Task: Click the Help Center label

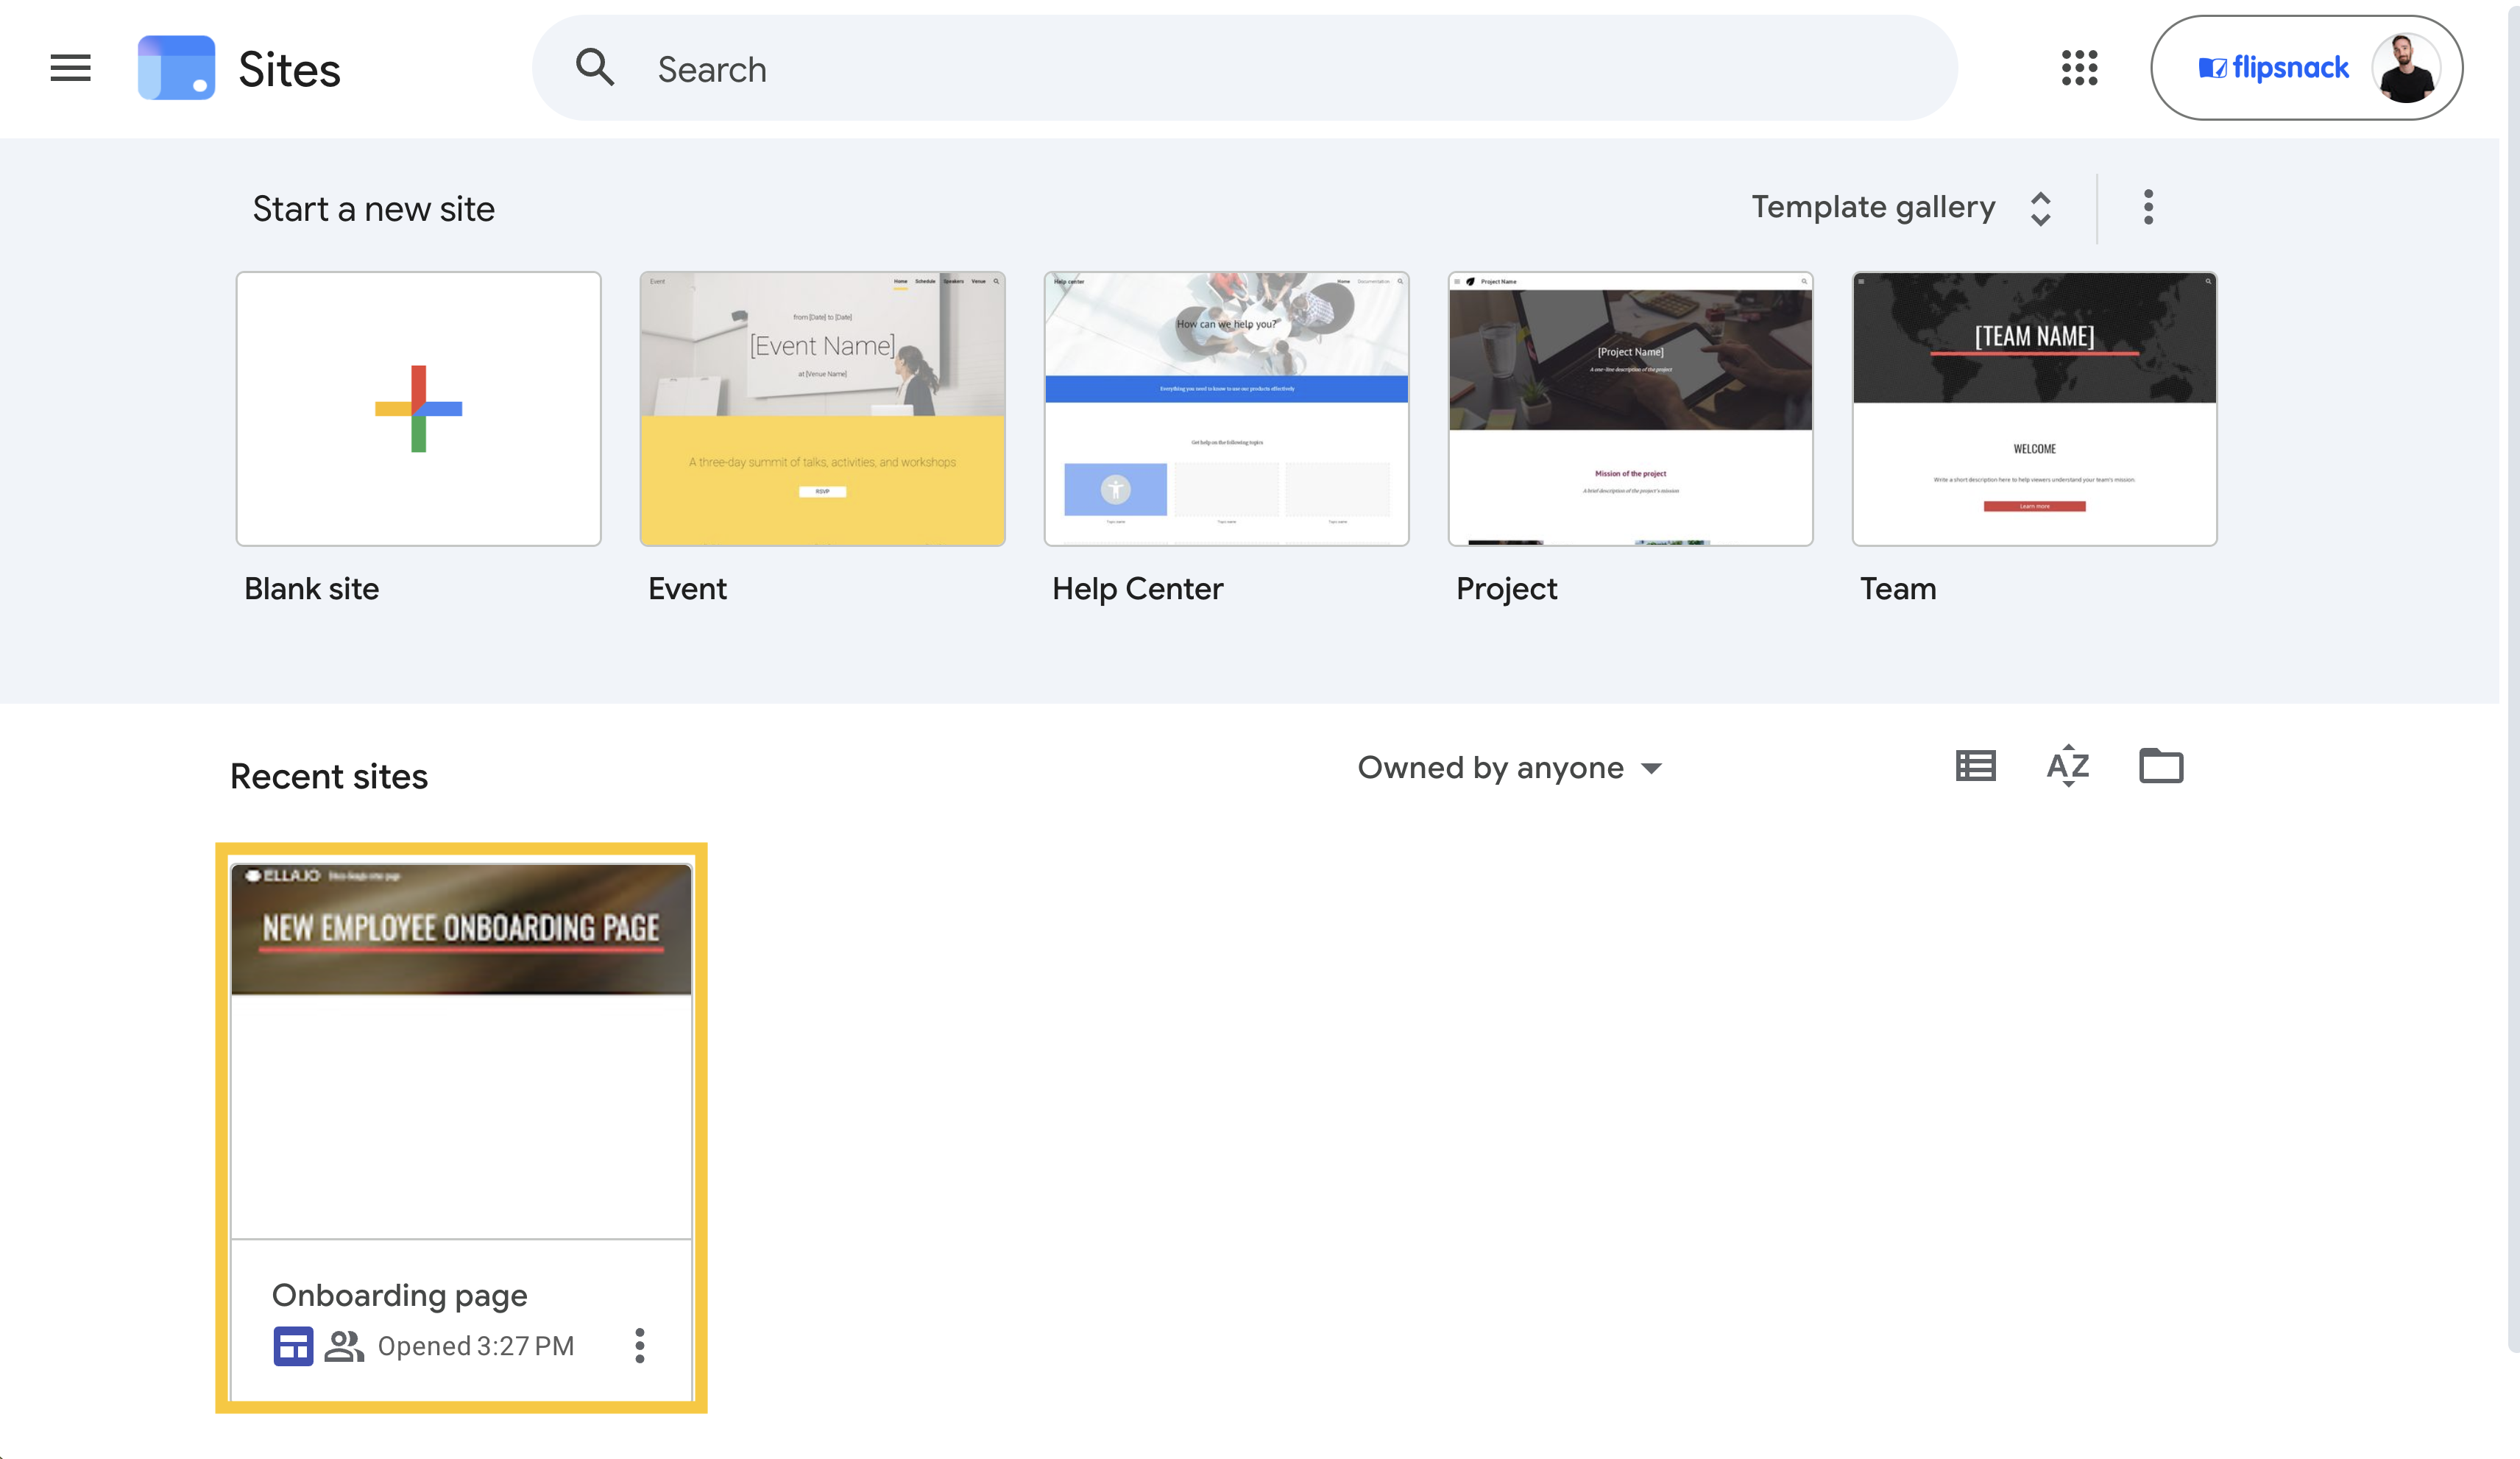Action: pos(1137,588)
